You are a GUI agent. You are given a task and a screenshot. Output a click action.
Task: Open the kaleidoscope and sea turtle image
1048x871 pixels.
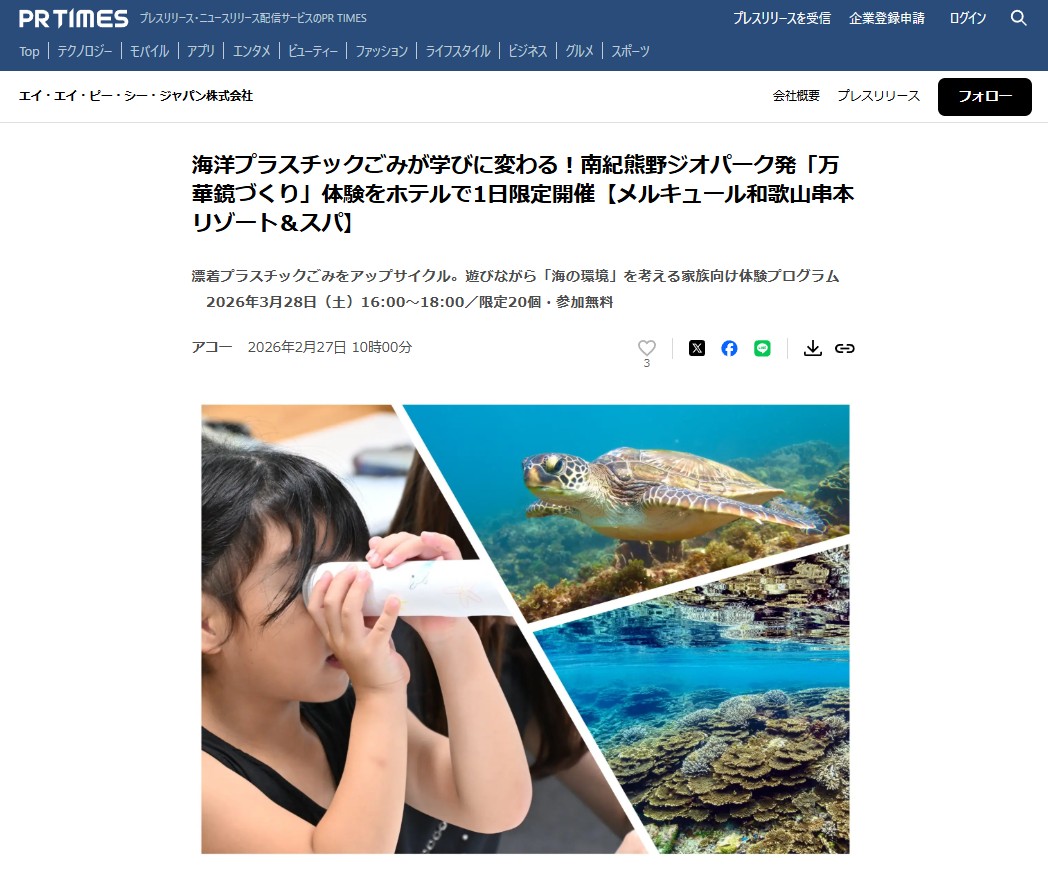click(x=525, y=629)
